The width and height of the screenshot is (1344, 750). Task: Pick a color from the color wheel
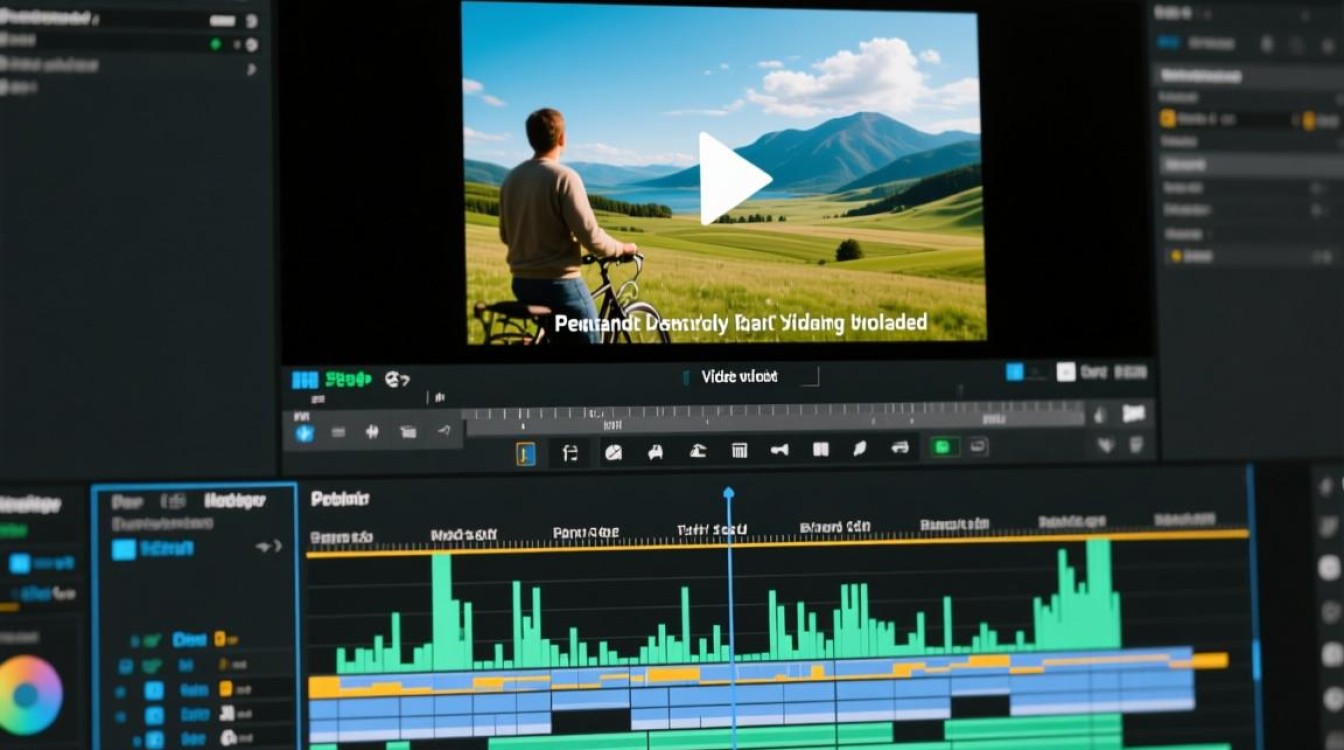pos(30,694)
